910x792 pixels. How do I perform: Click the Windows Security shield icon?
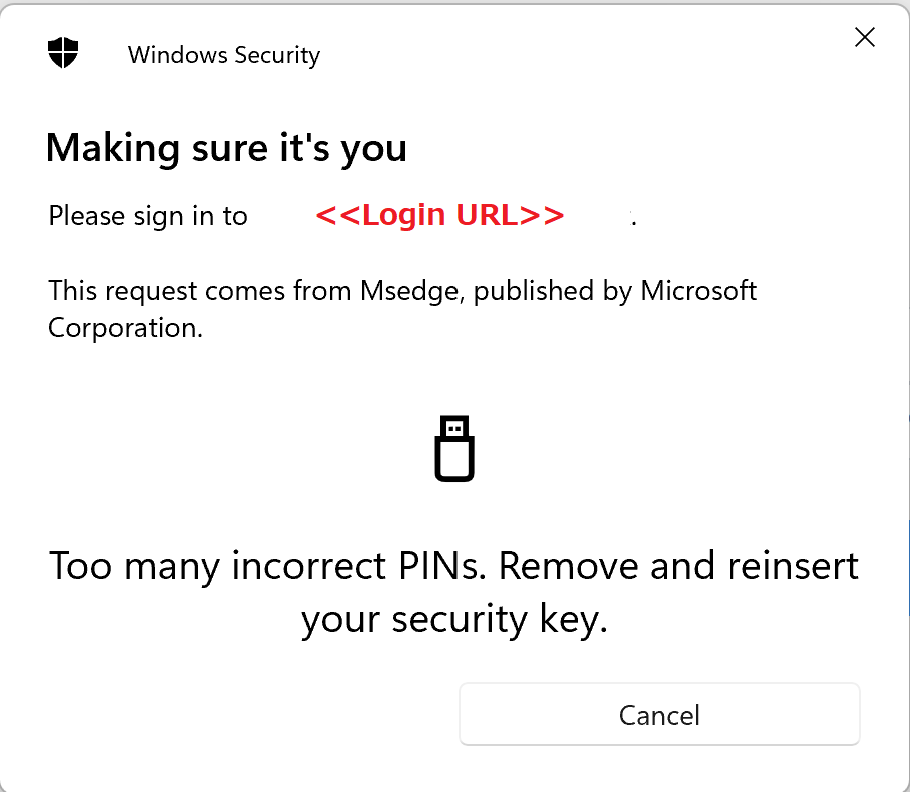pos(63,53)
